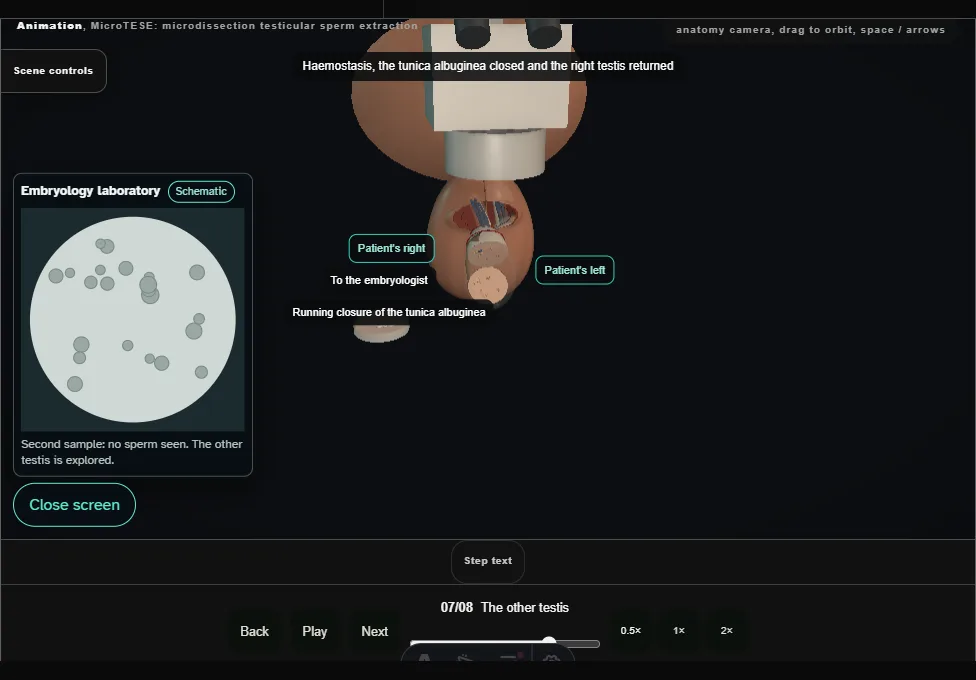
Task: Set playback speed to 0.5×
Action: pos(631,631)
